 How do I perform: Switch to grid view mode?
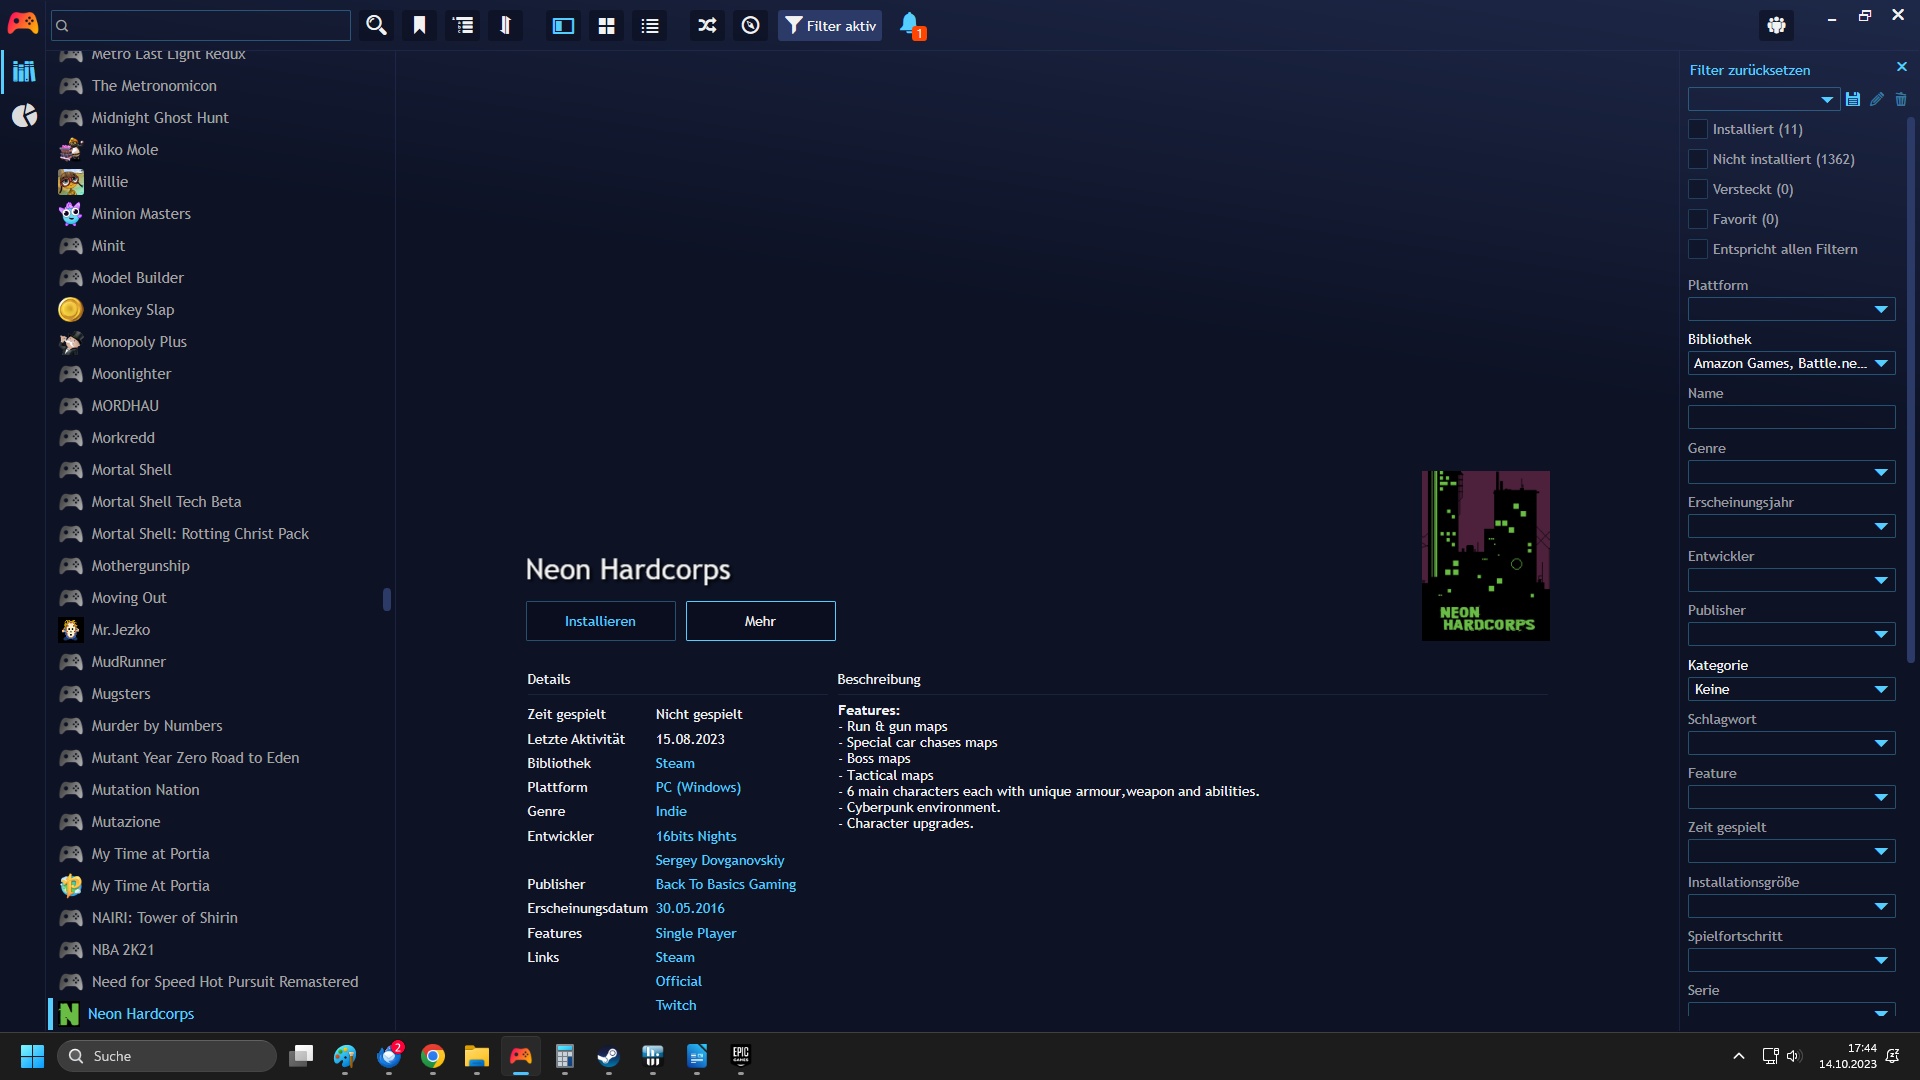click(606, 26)
